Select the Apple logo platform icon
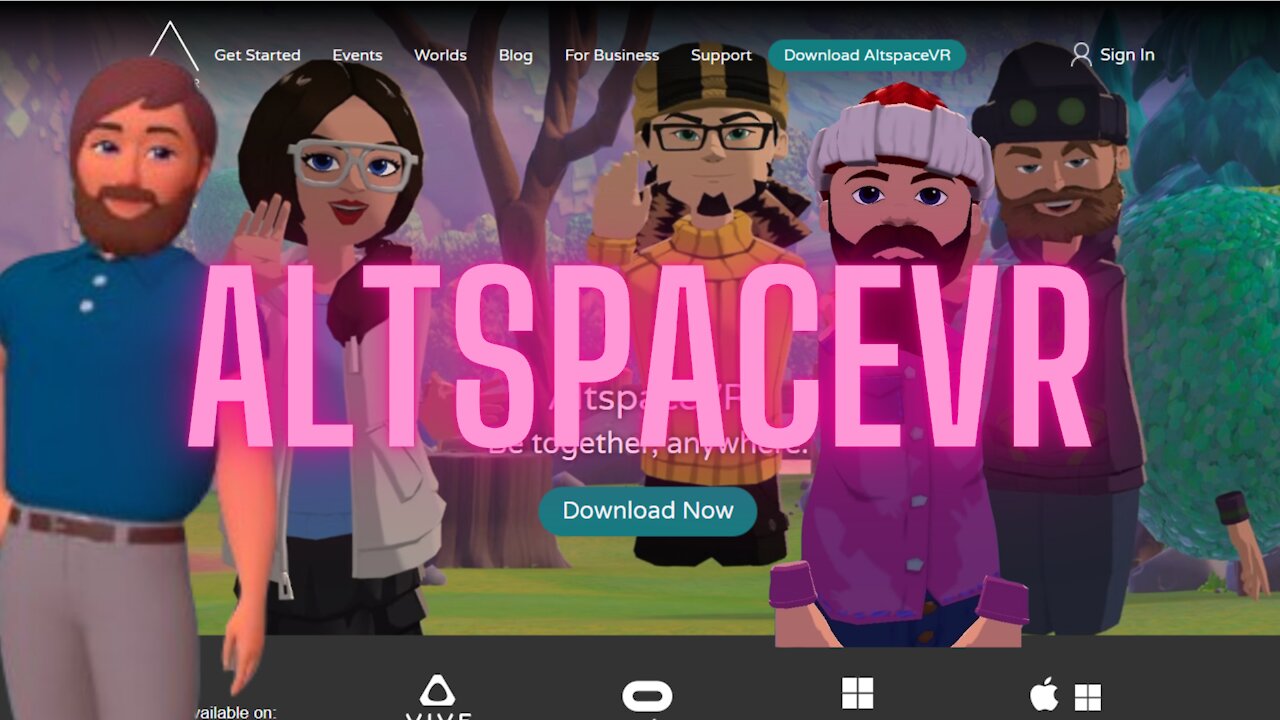1280x720 pixels. 1044,695
